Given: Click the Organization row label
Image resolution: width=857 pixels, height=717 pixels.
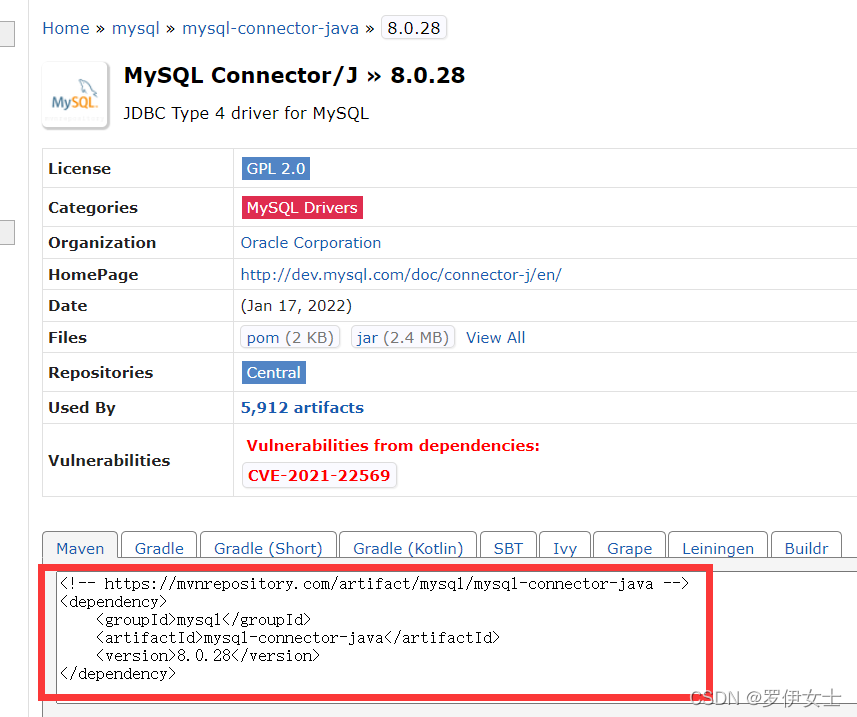Looking at the screenshot, I should click(102, 243).
